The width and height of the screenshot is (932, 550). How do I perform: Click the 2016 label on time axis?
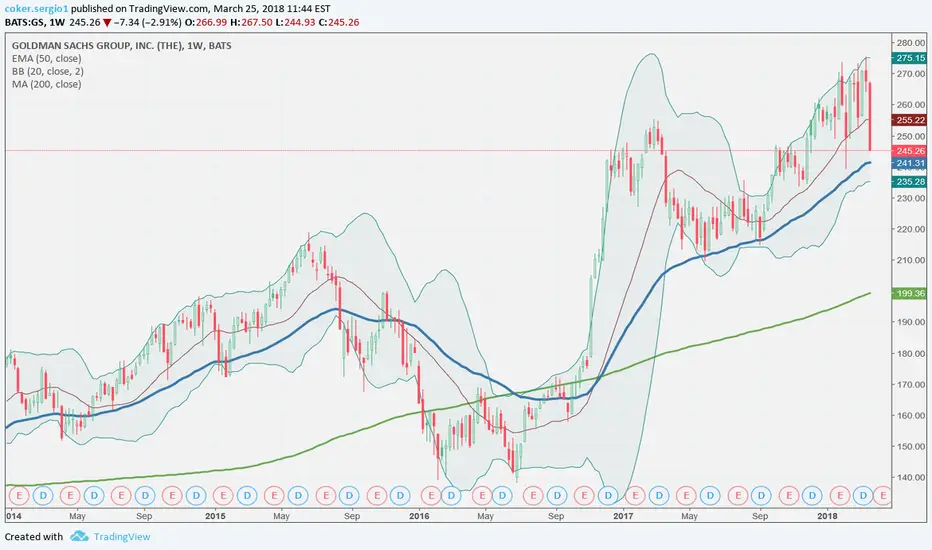420,516
